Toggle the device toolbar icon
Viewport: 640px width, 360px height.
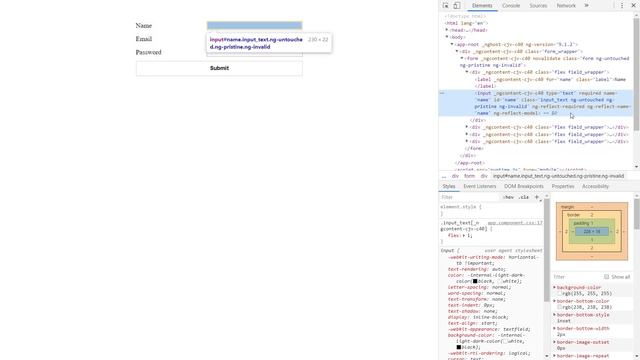pyautogui.click(x=457, y=6)
